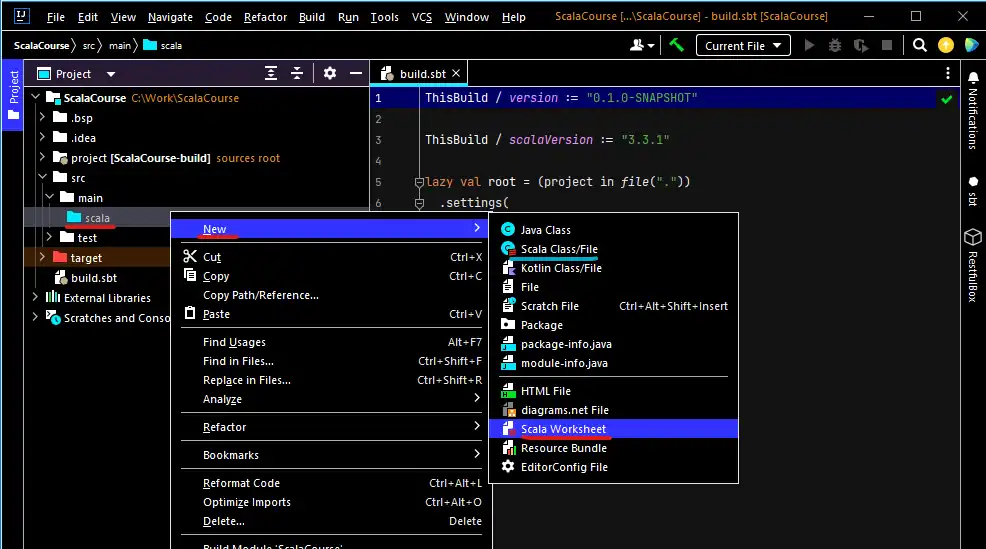This screenshot has width=986, height=549.
Task: Click Reformat Code in context menu
Action: pyautogui.click(x=241, y=483)
